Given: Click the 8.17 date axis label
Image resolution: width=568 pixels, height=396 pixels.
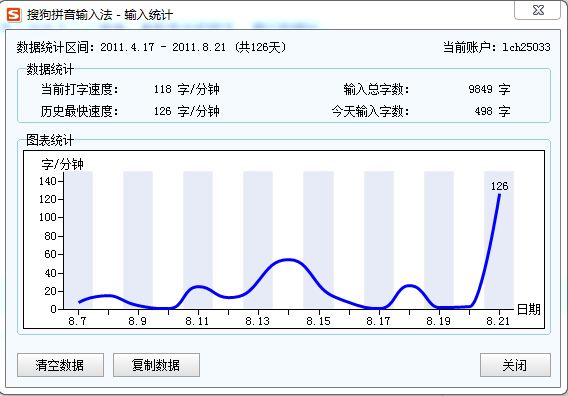Looking at the screenshot, I should [x=378, y=321].
